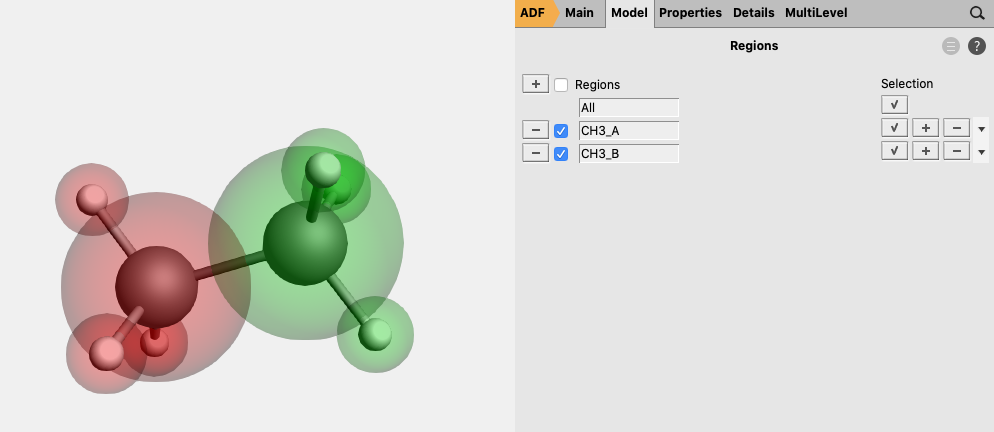994x432 pixels.
Task: Open the Regions panel options menu icon
Action: [x=951, y=46]
